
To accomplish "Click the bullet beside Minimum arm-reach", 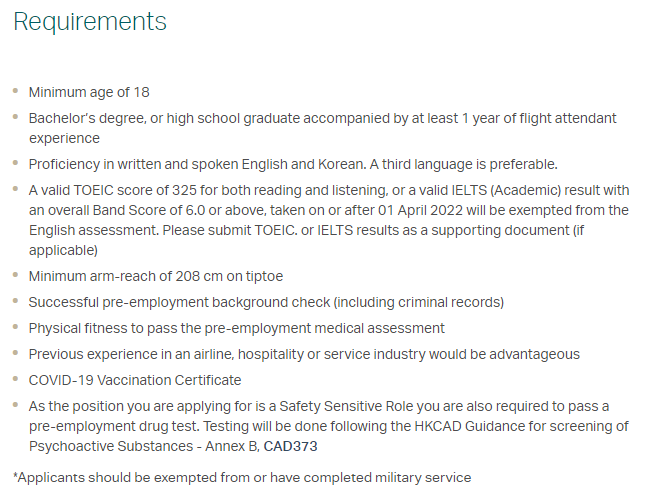I will [16, 275].
